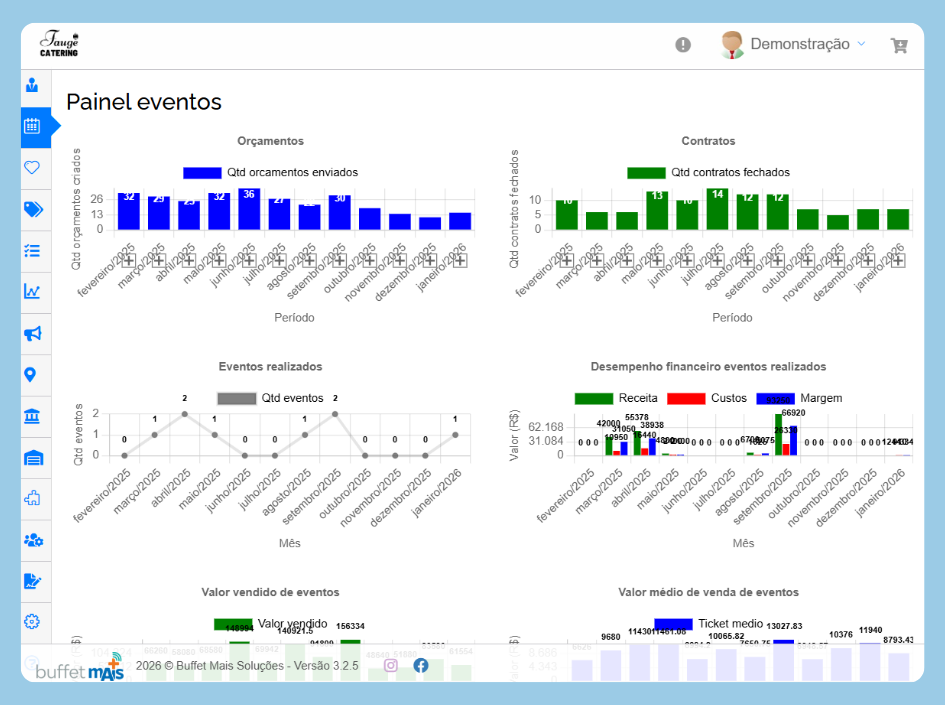945x705 pixels.
Task: Open the checklist tasks sidebar item
Action: click(32, 251)
